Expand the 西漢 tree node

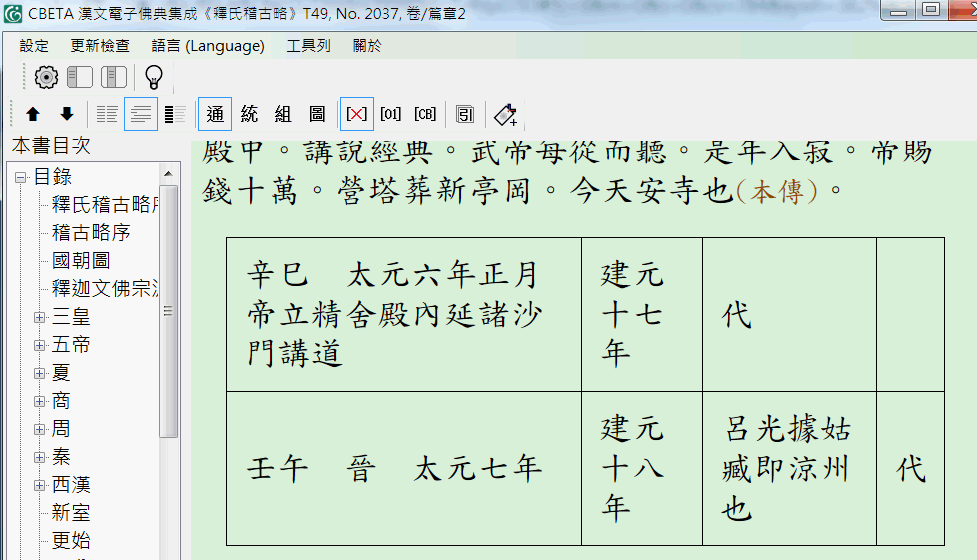[x=40, y=485]
